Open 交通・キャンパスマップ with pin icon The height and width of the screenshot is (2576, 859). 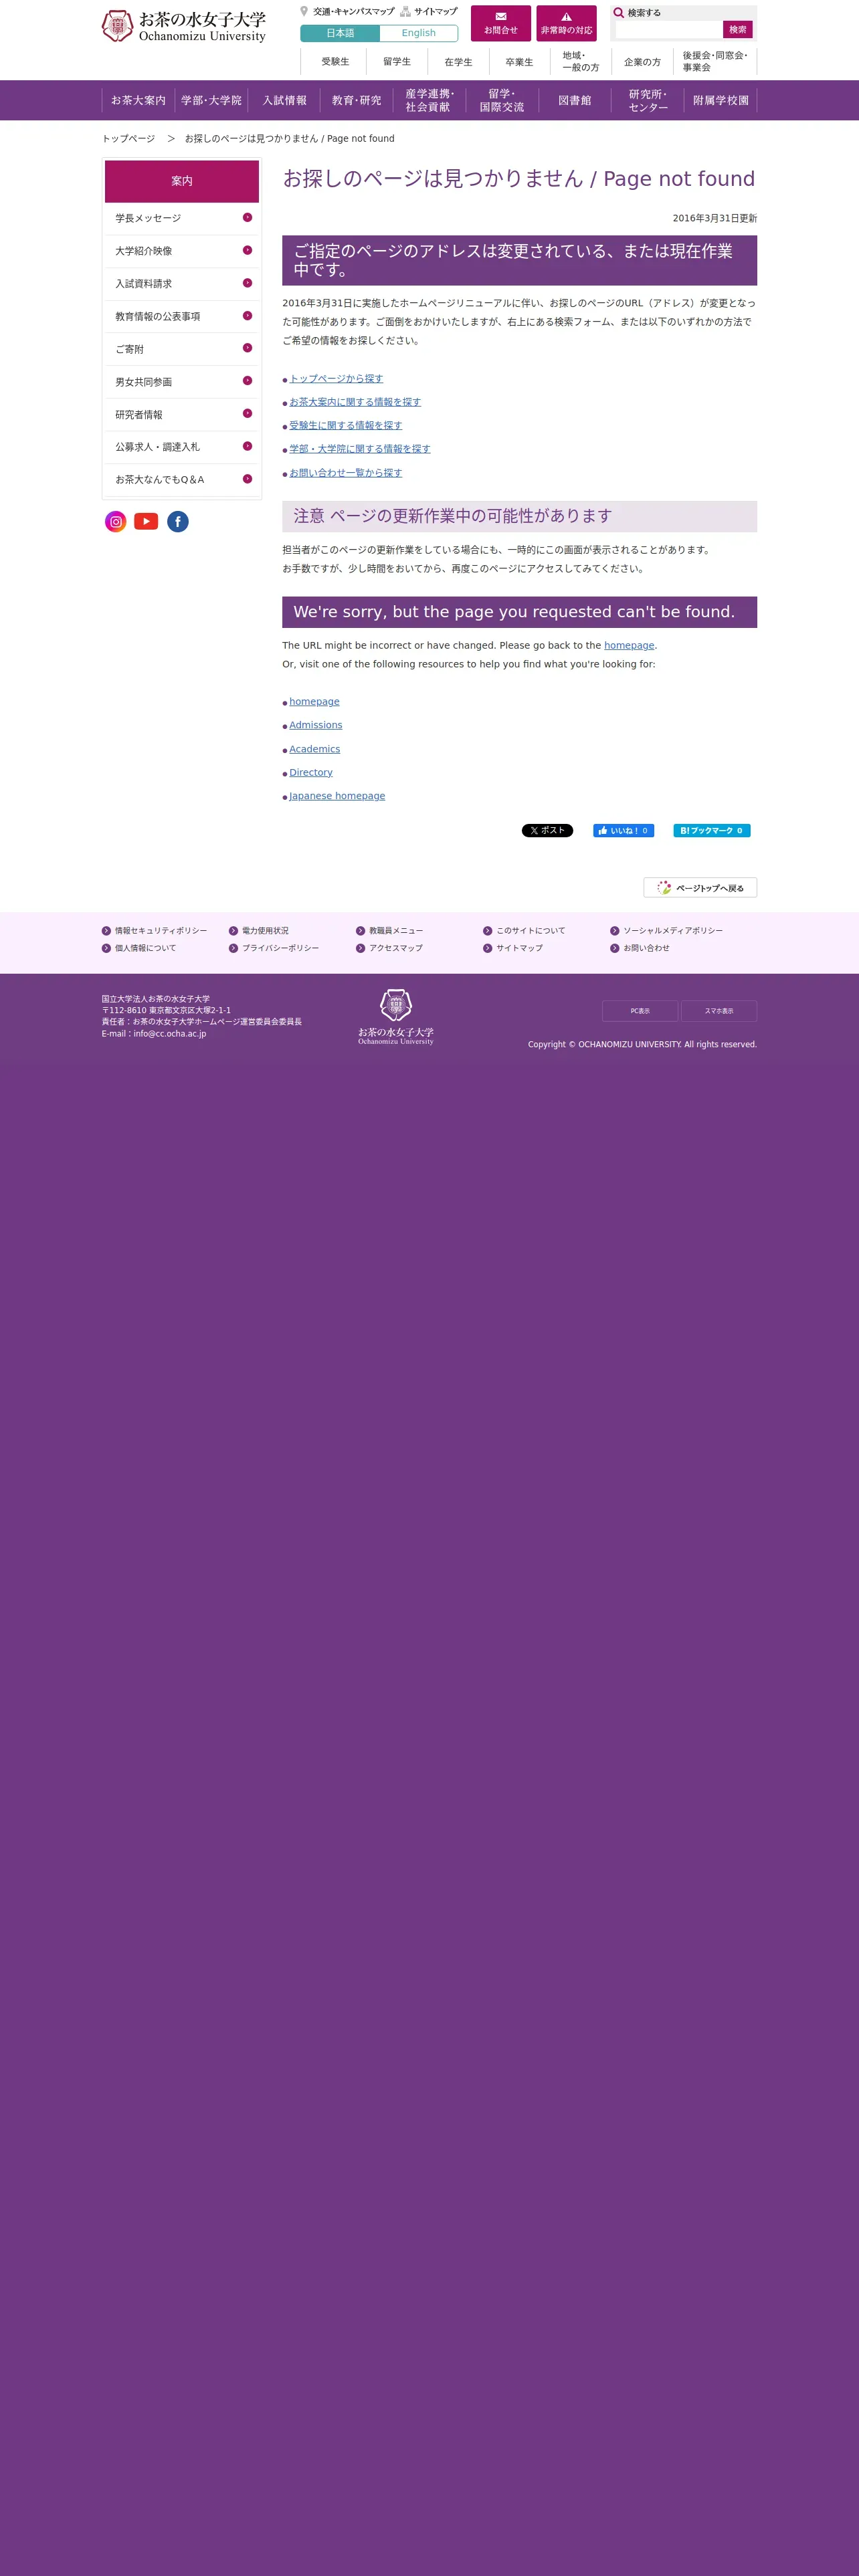[x=347, y=12]
